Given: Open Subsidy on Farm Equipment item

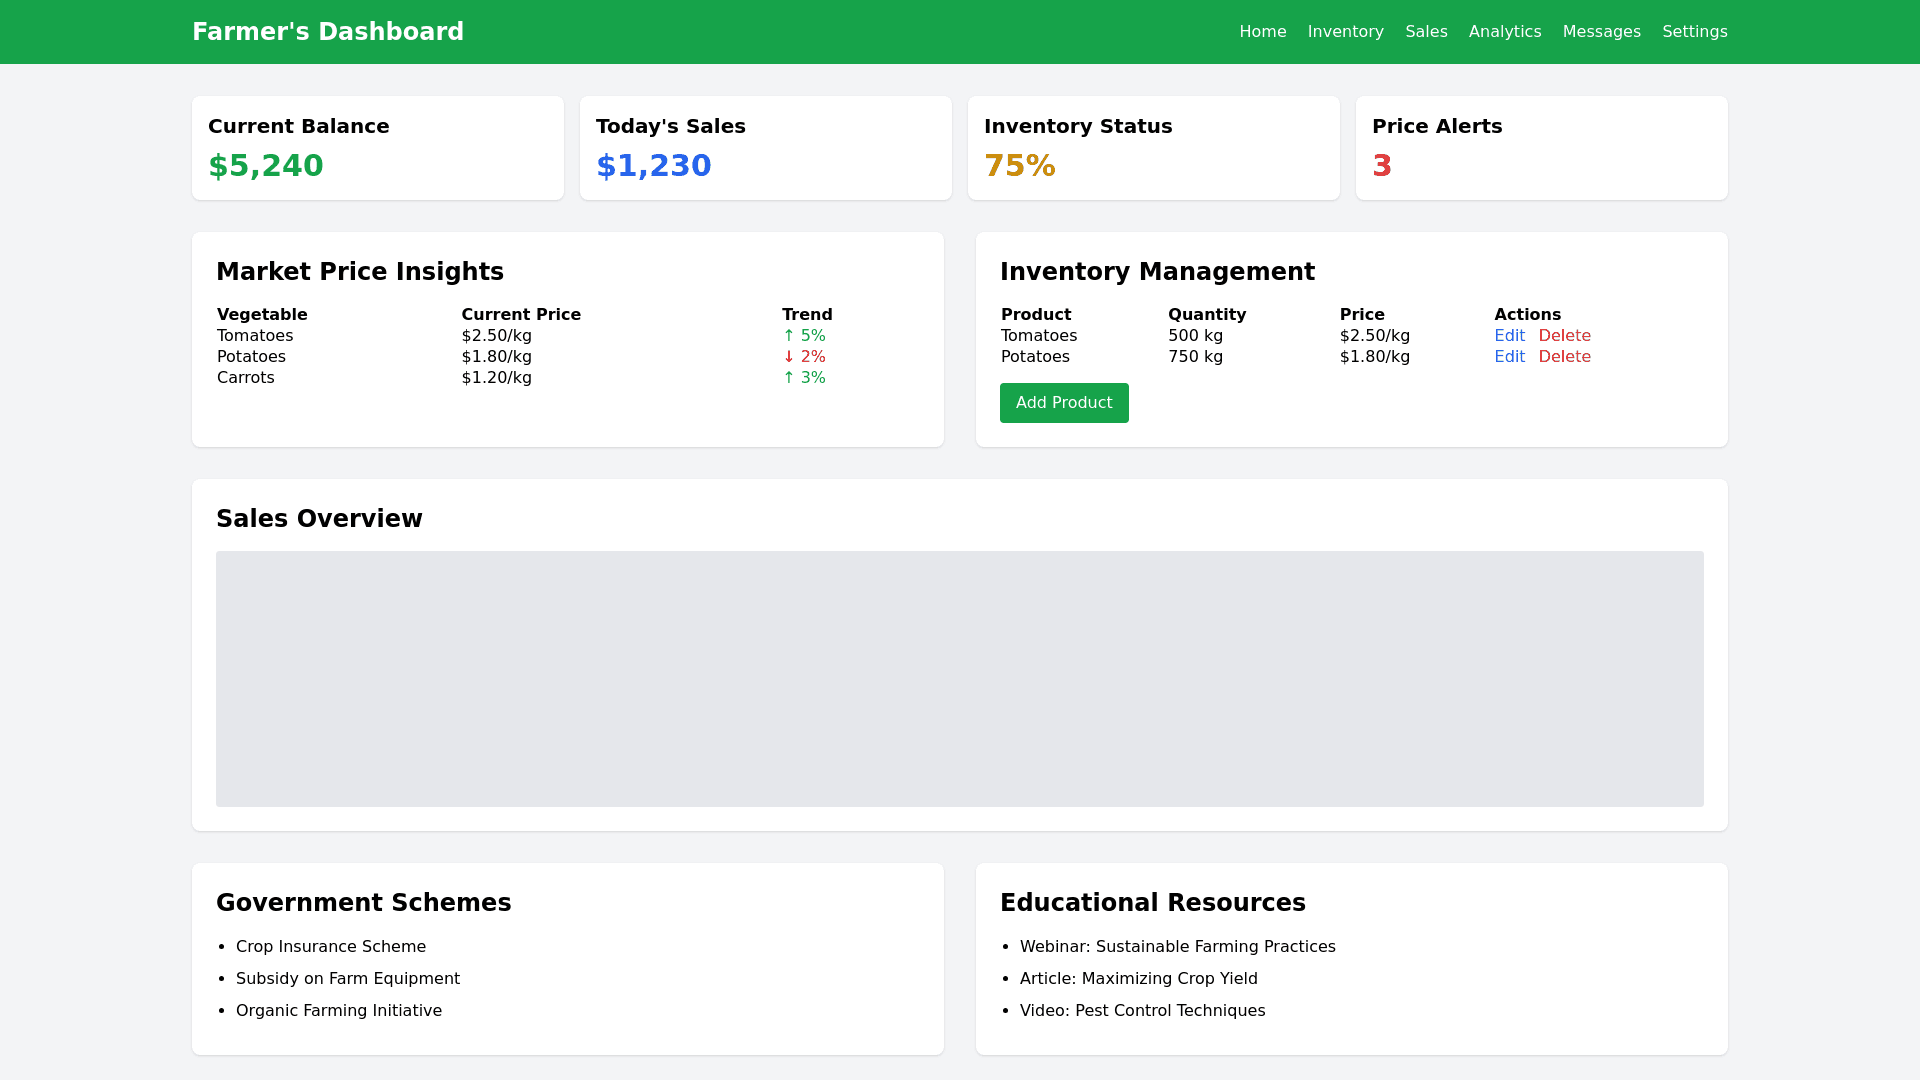Looking at the screenshot, I should pos(348,979).
